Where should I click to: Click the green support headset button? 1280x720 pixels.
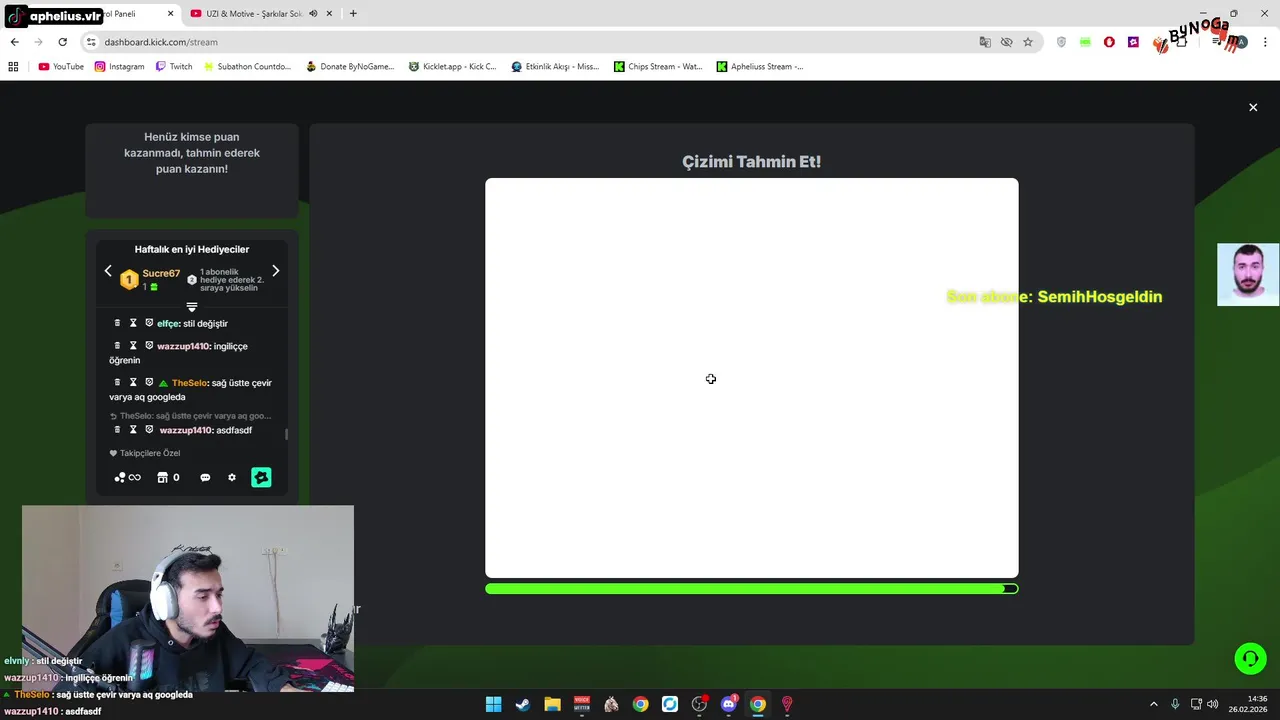click(x=1250, y=658)
